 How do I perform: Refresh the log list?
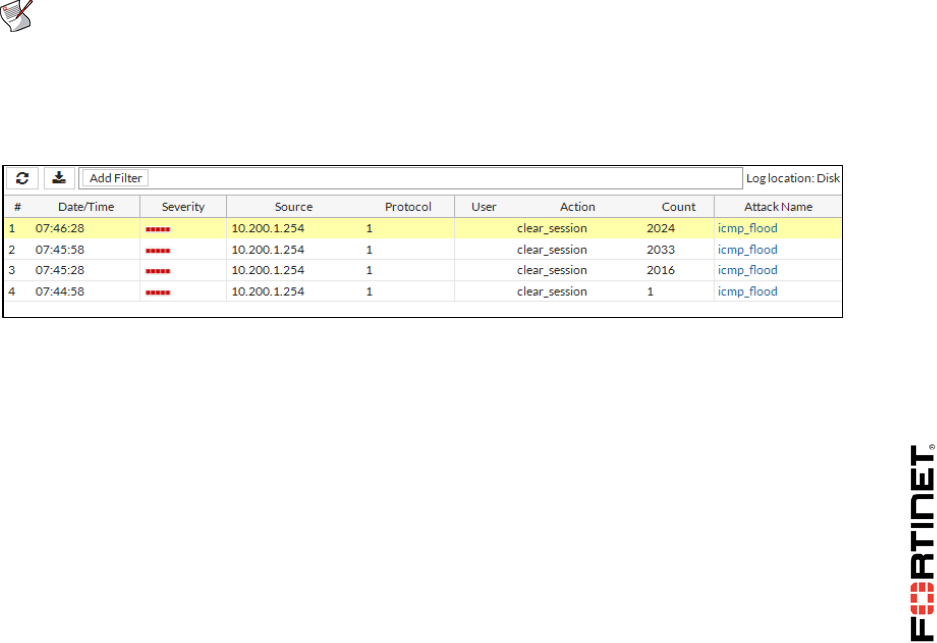tap(22, 178)
